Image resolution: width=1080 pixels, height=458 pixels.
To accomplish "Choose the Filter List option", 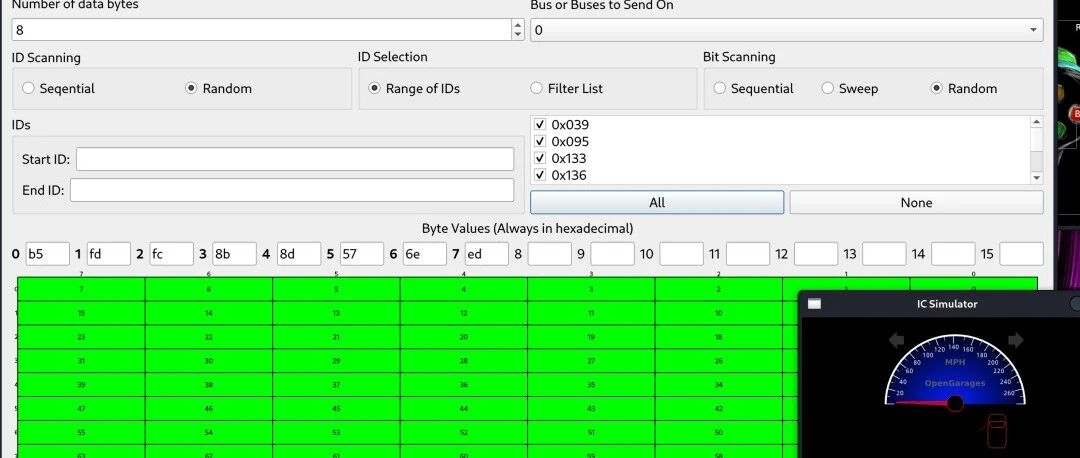I will [567, 88].
